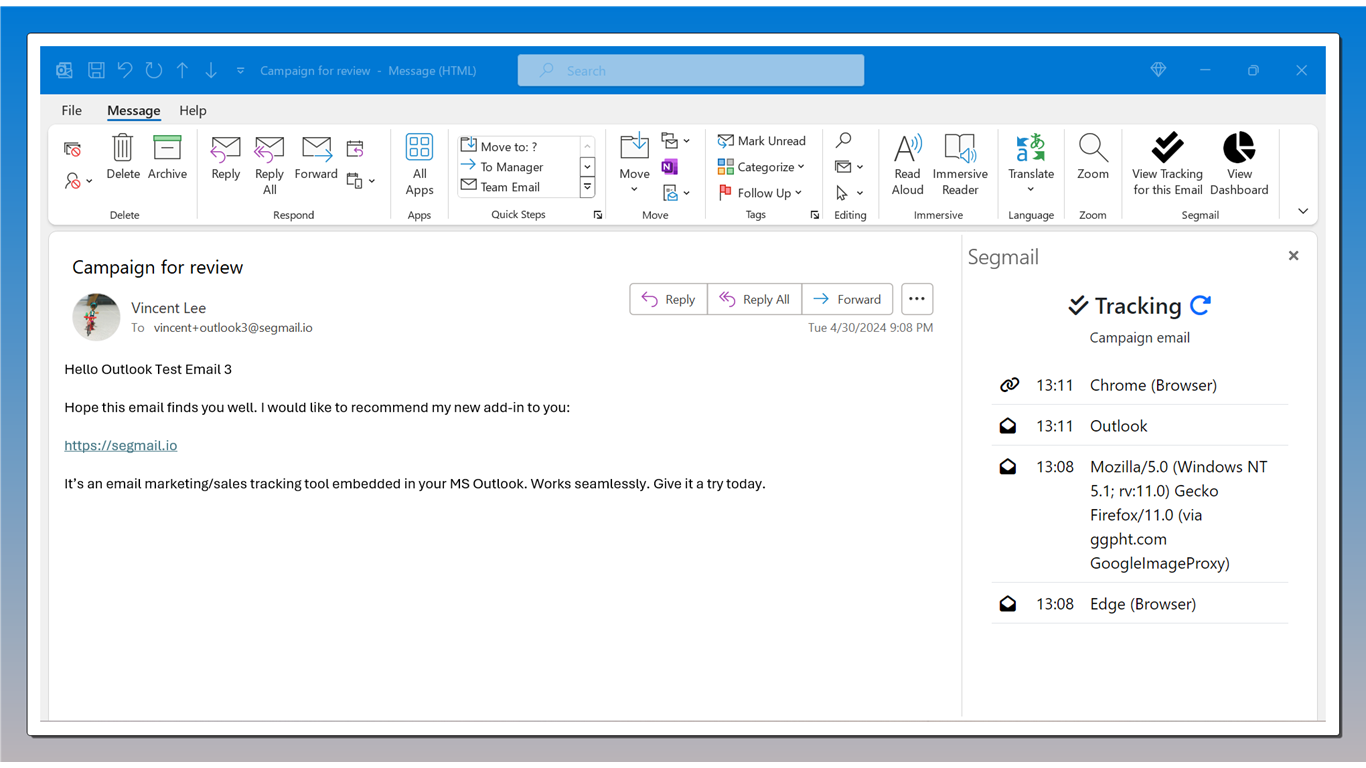1366x768 pixels.
Task: Click Reply All in message header
Action: (x=755, y=299)
